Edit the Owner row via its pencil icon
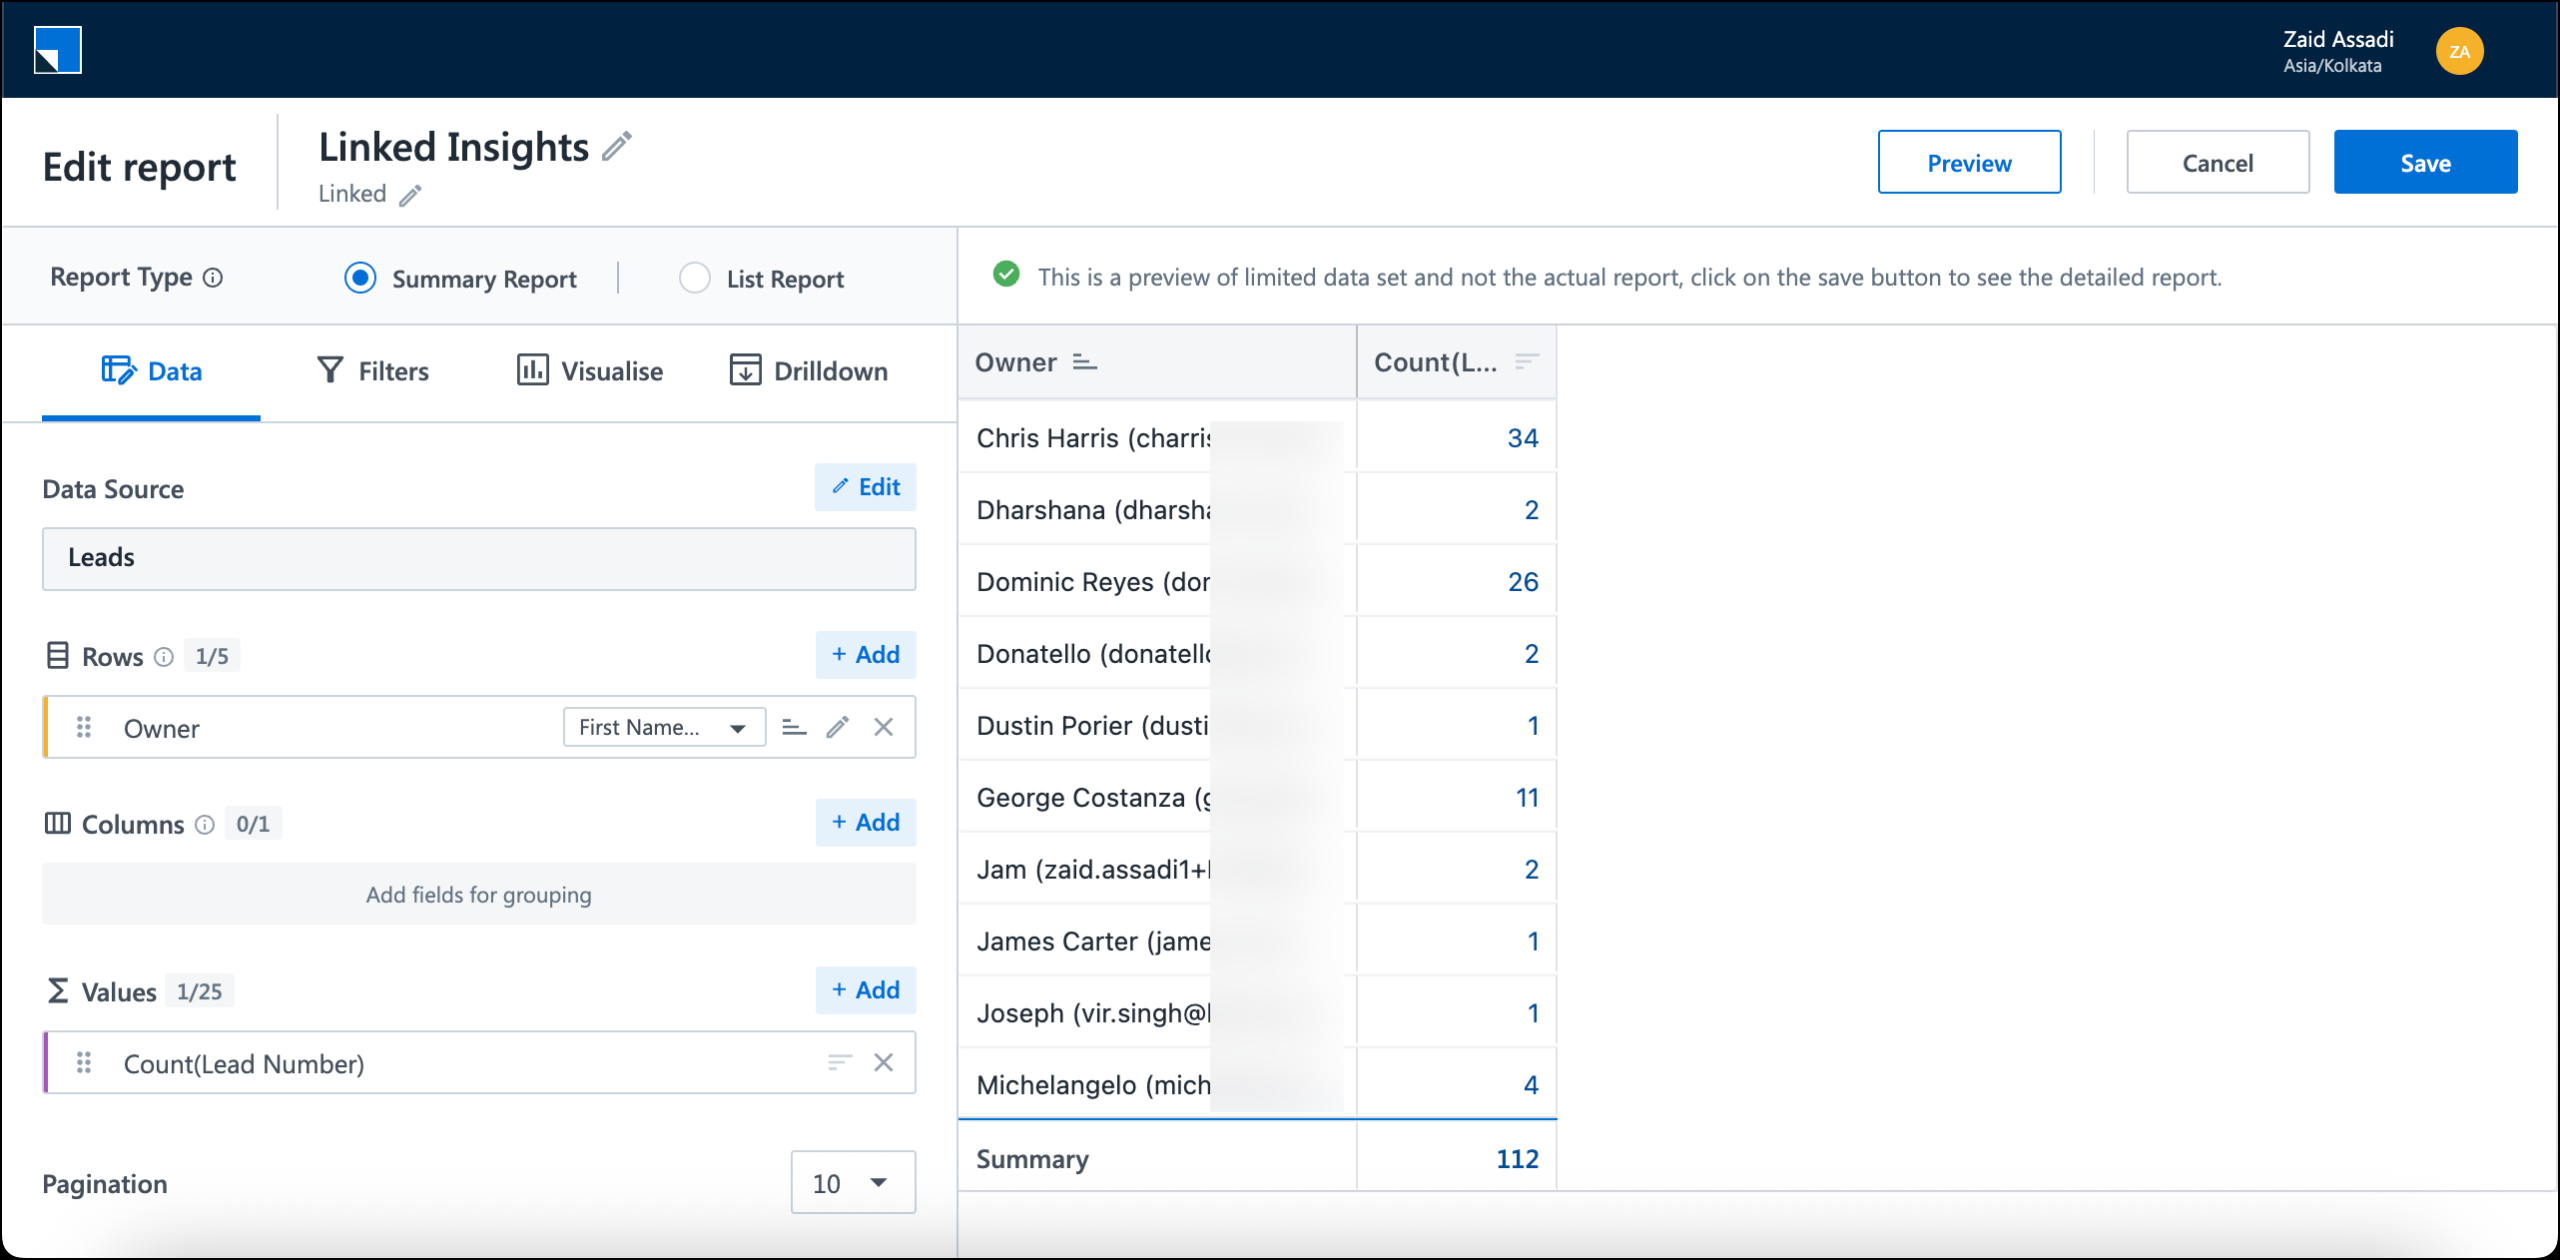The height and width of the screenshot is (1260, 2560). pos(838,727)
